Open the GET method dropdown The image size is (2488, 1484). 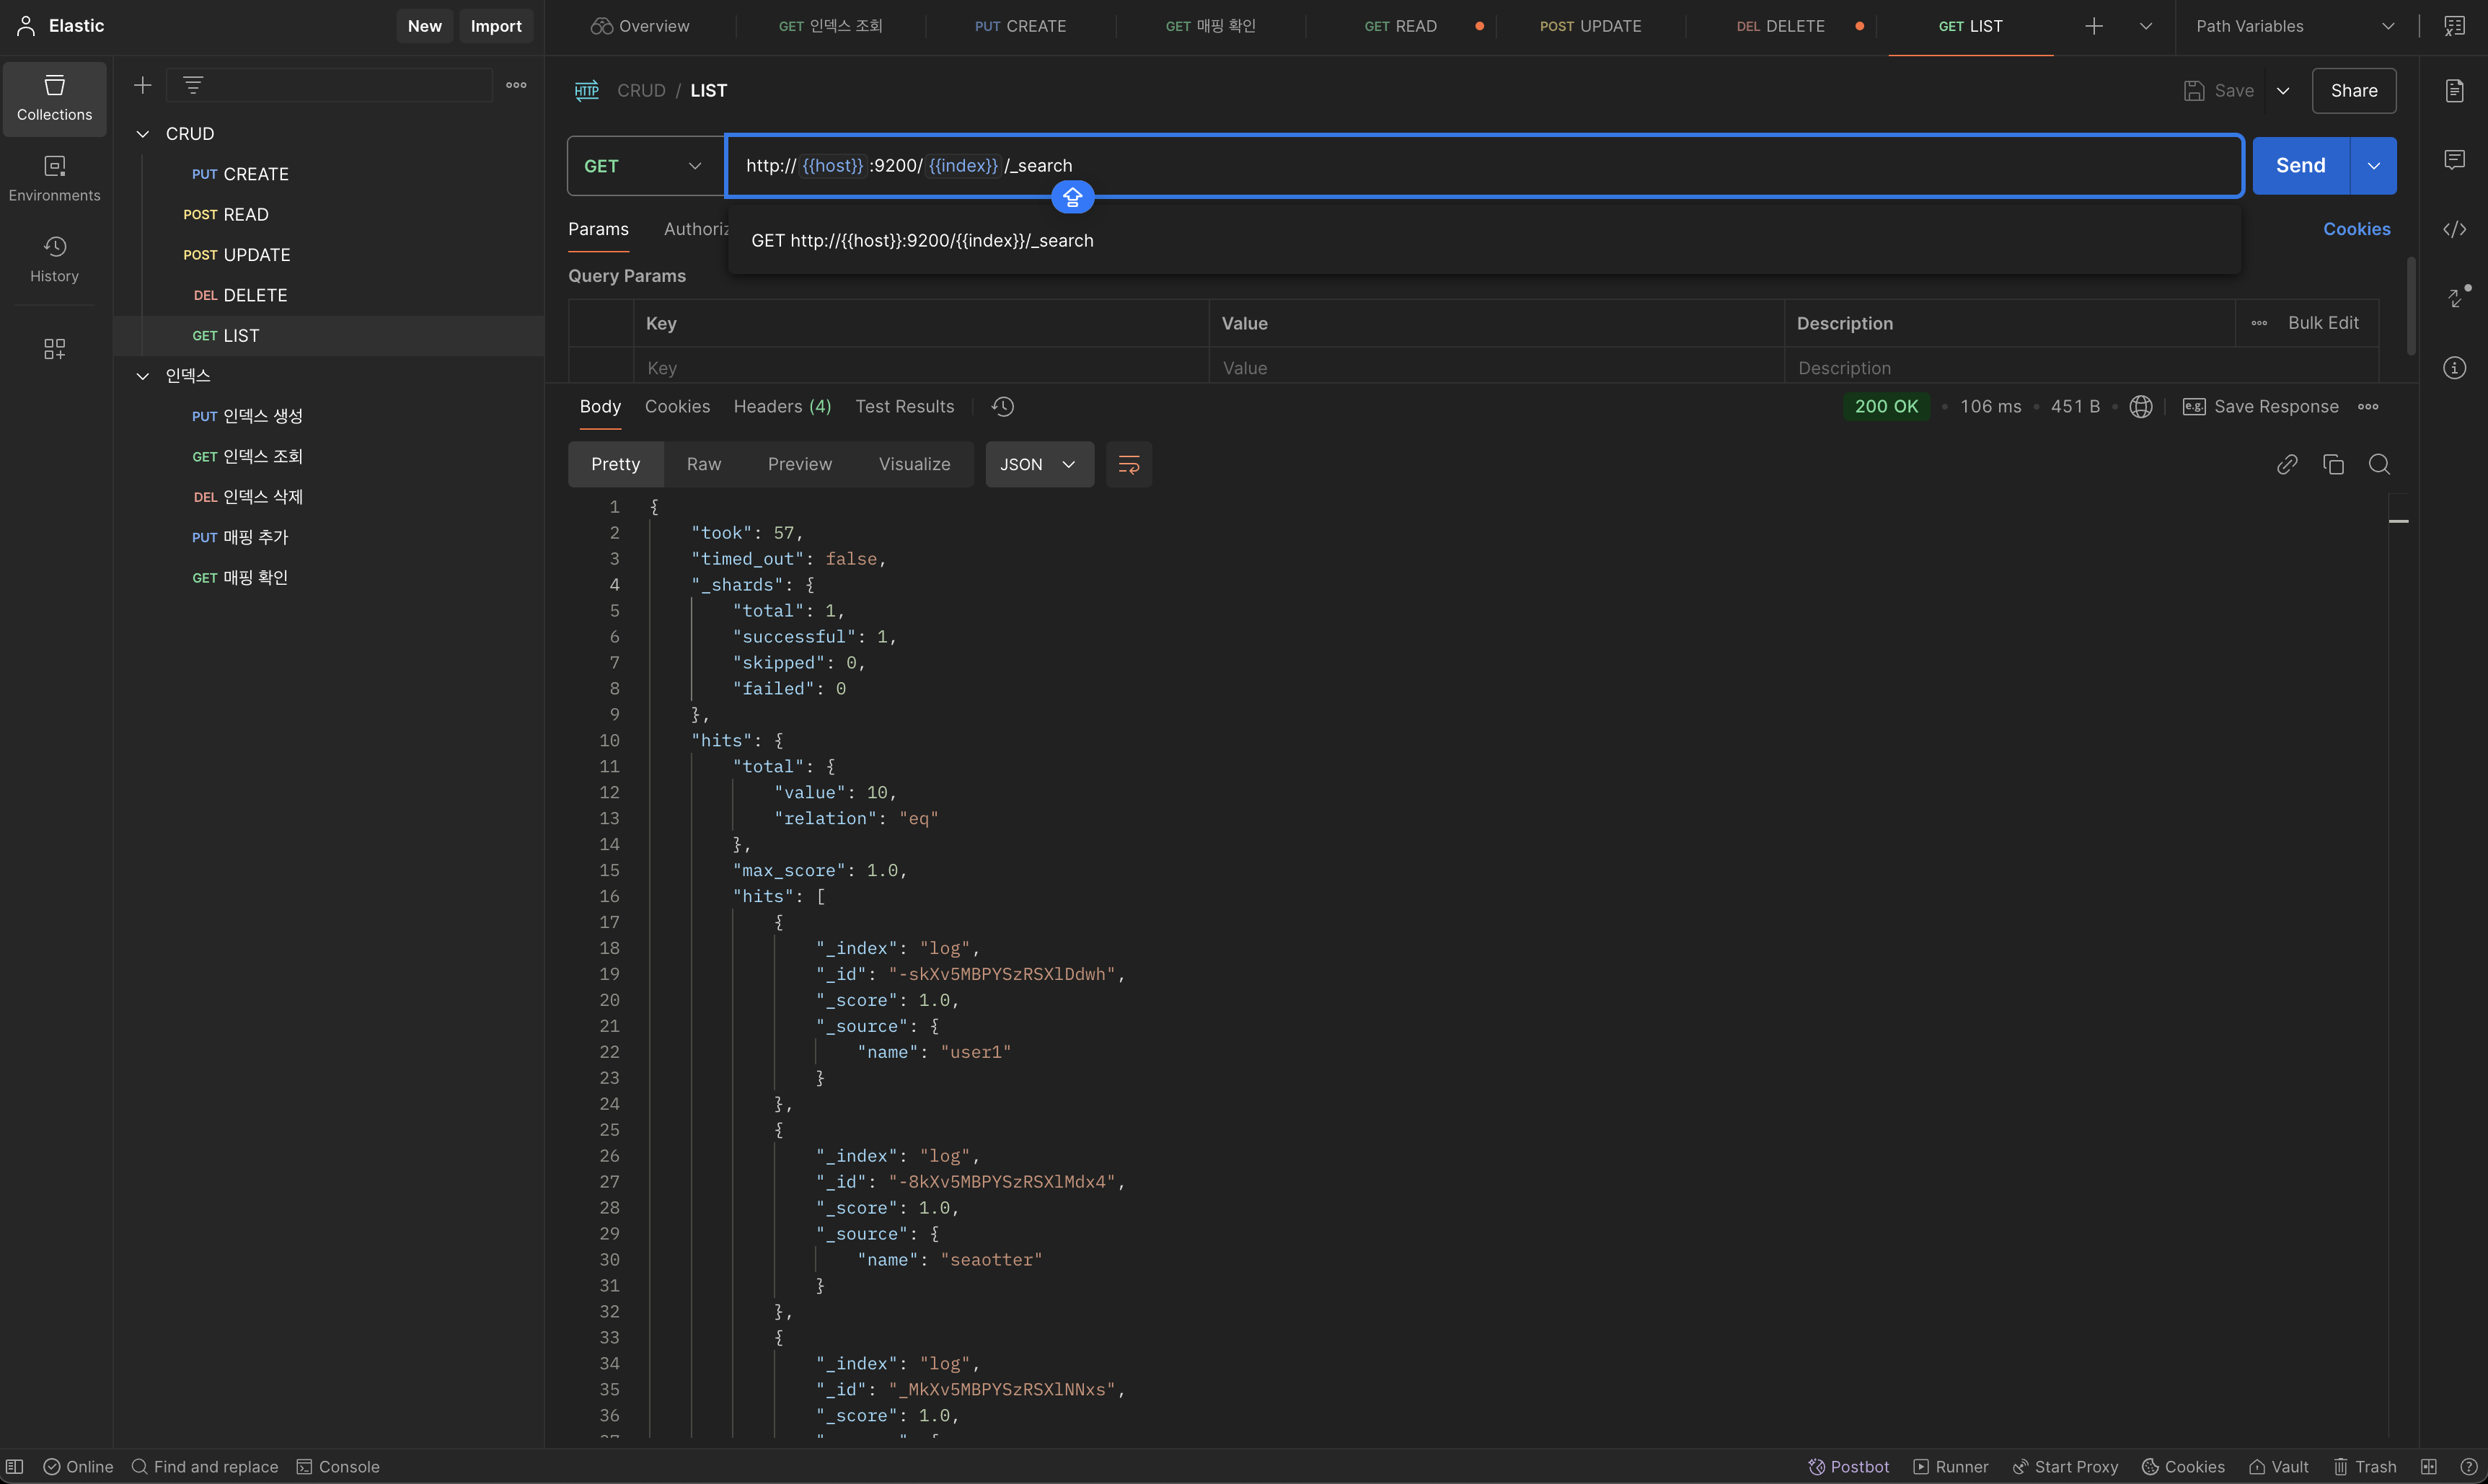coord(643,166)
